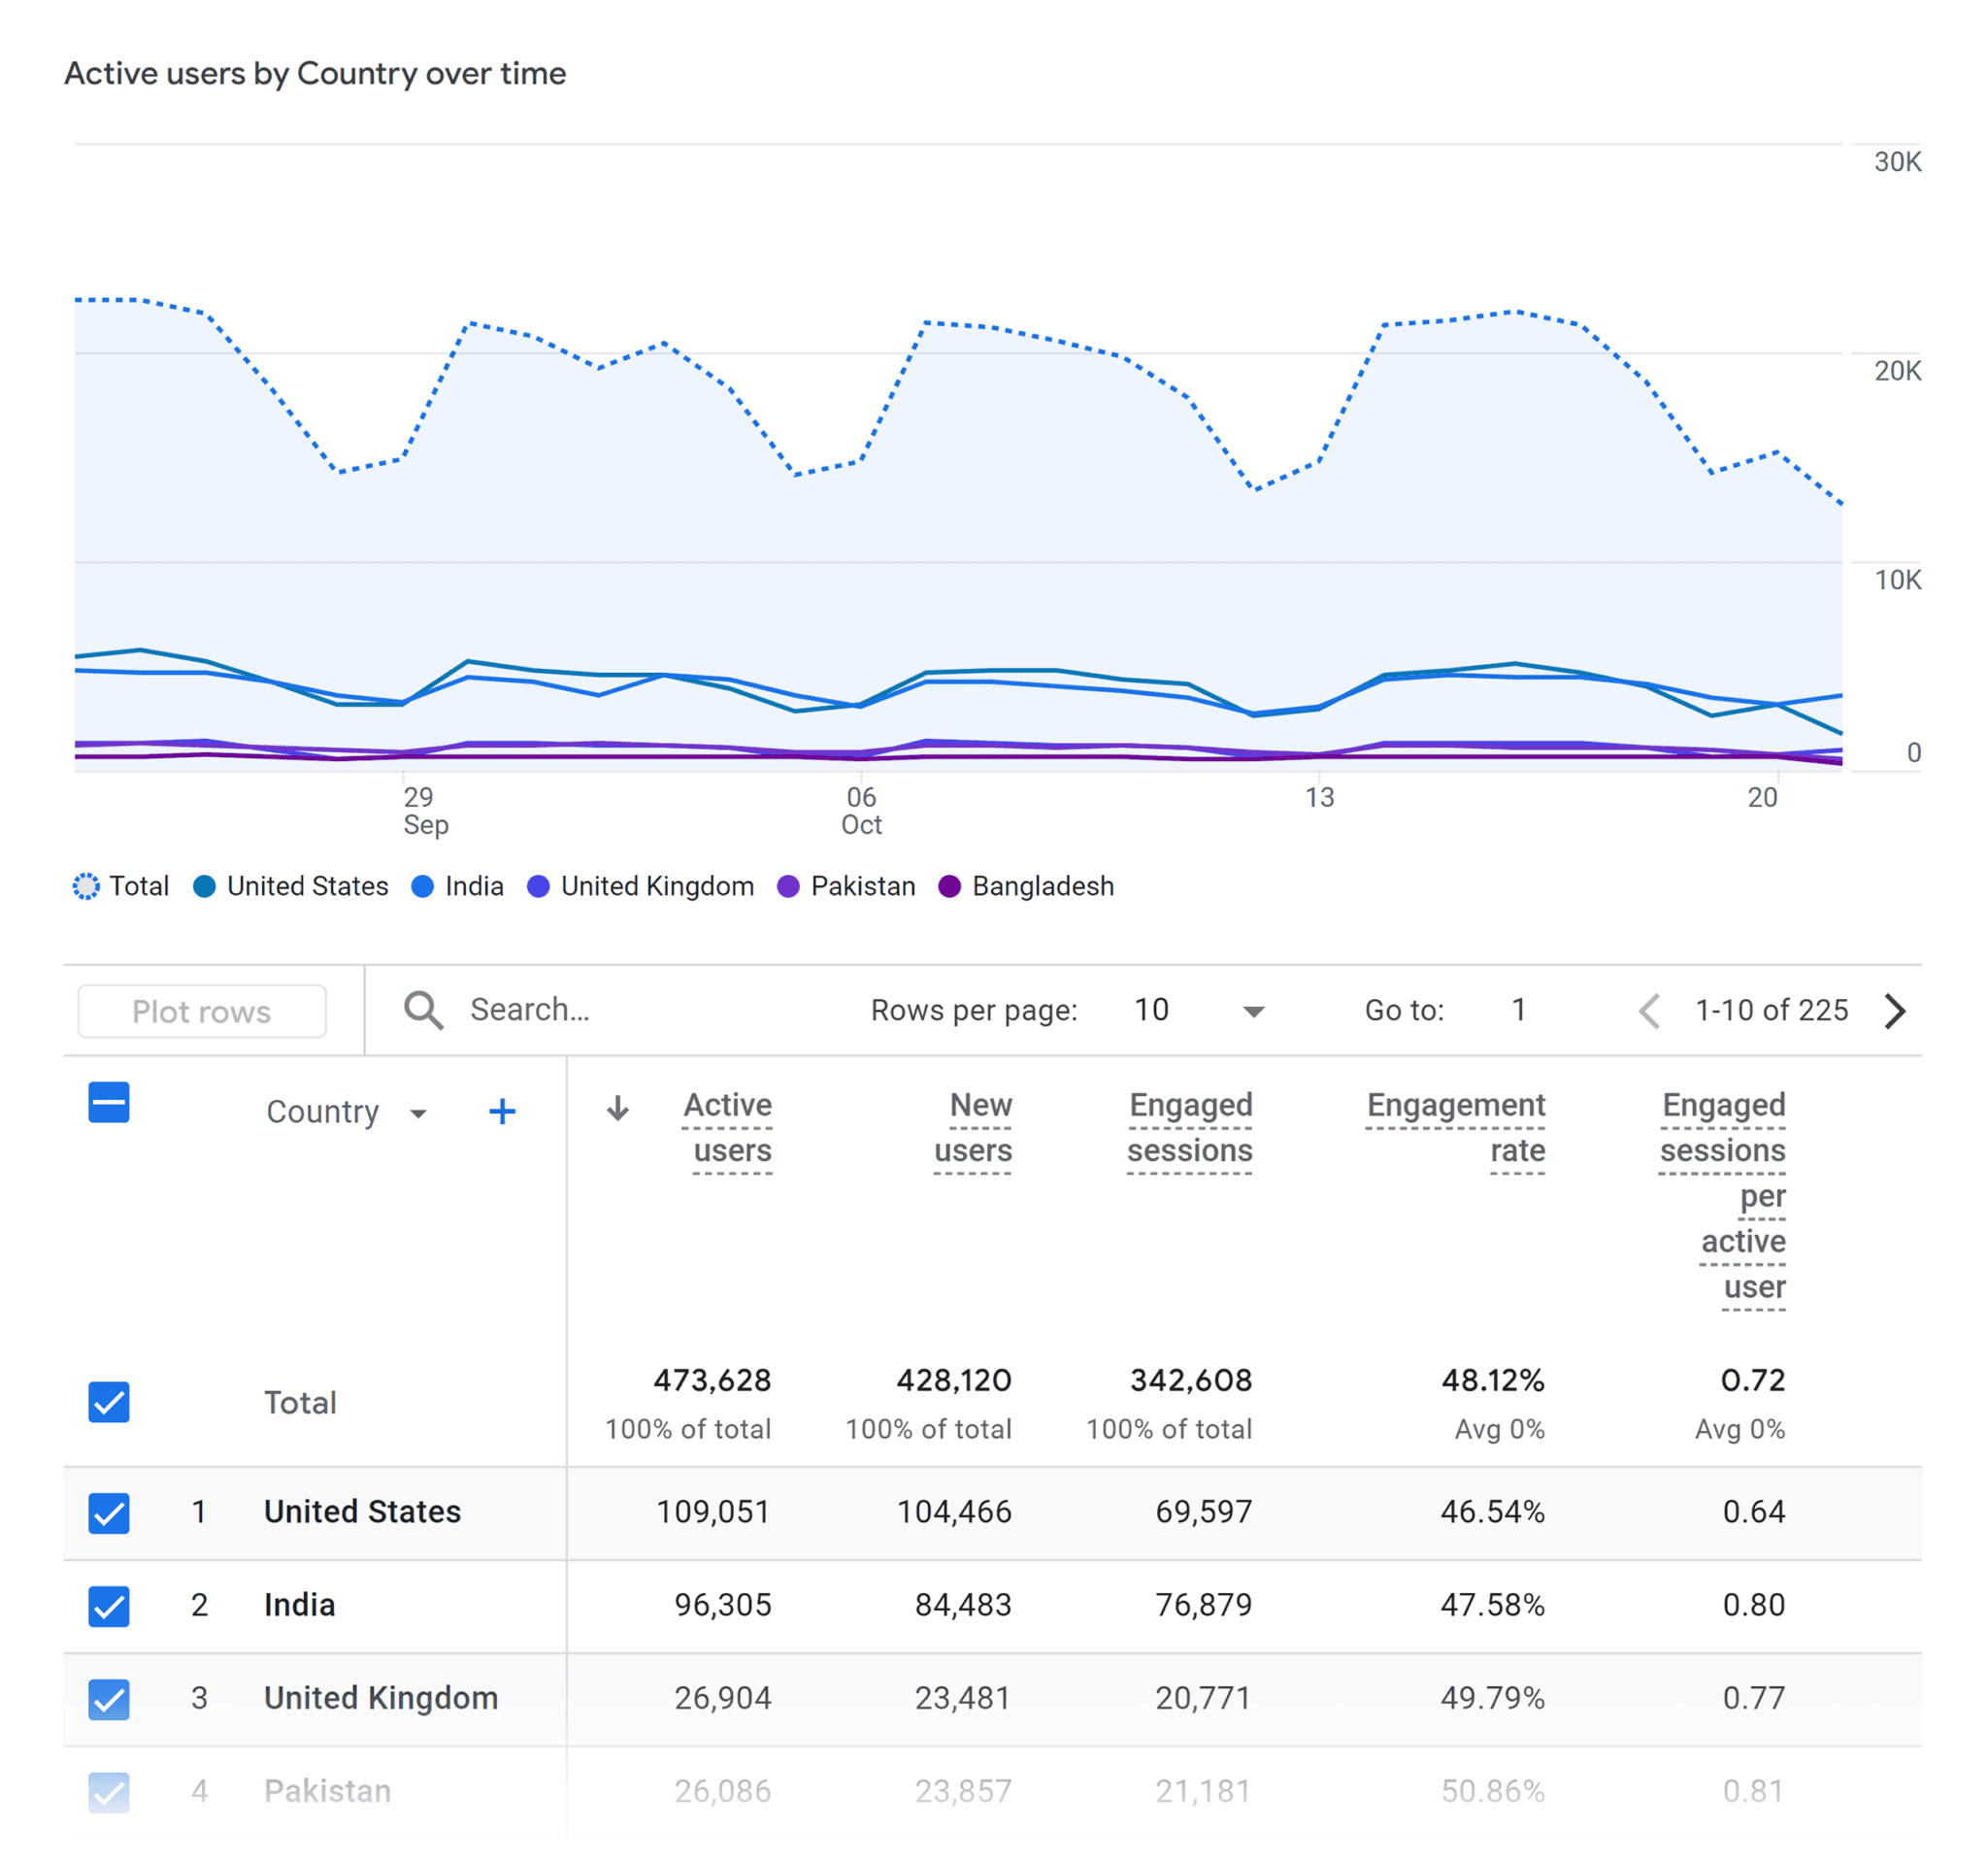The image size is (1988, 1862).
Task: Click the left pagination chevron
Action: point(1648,1011)
